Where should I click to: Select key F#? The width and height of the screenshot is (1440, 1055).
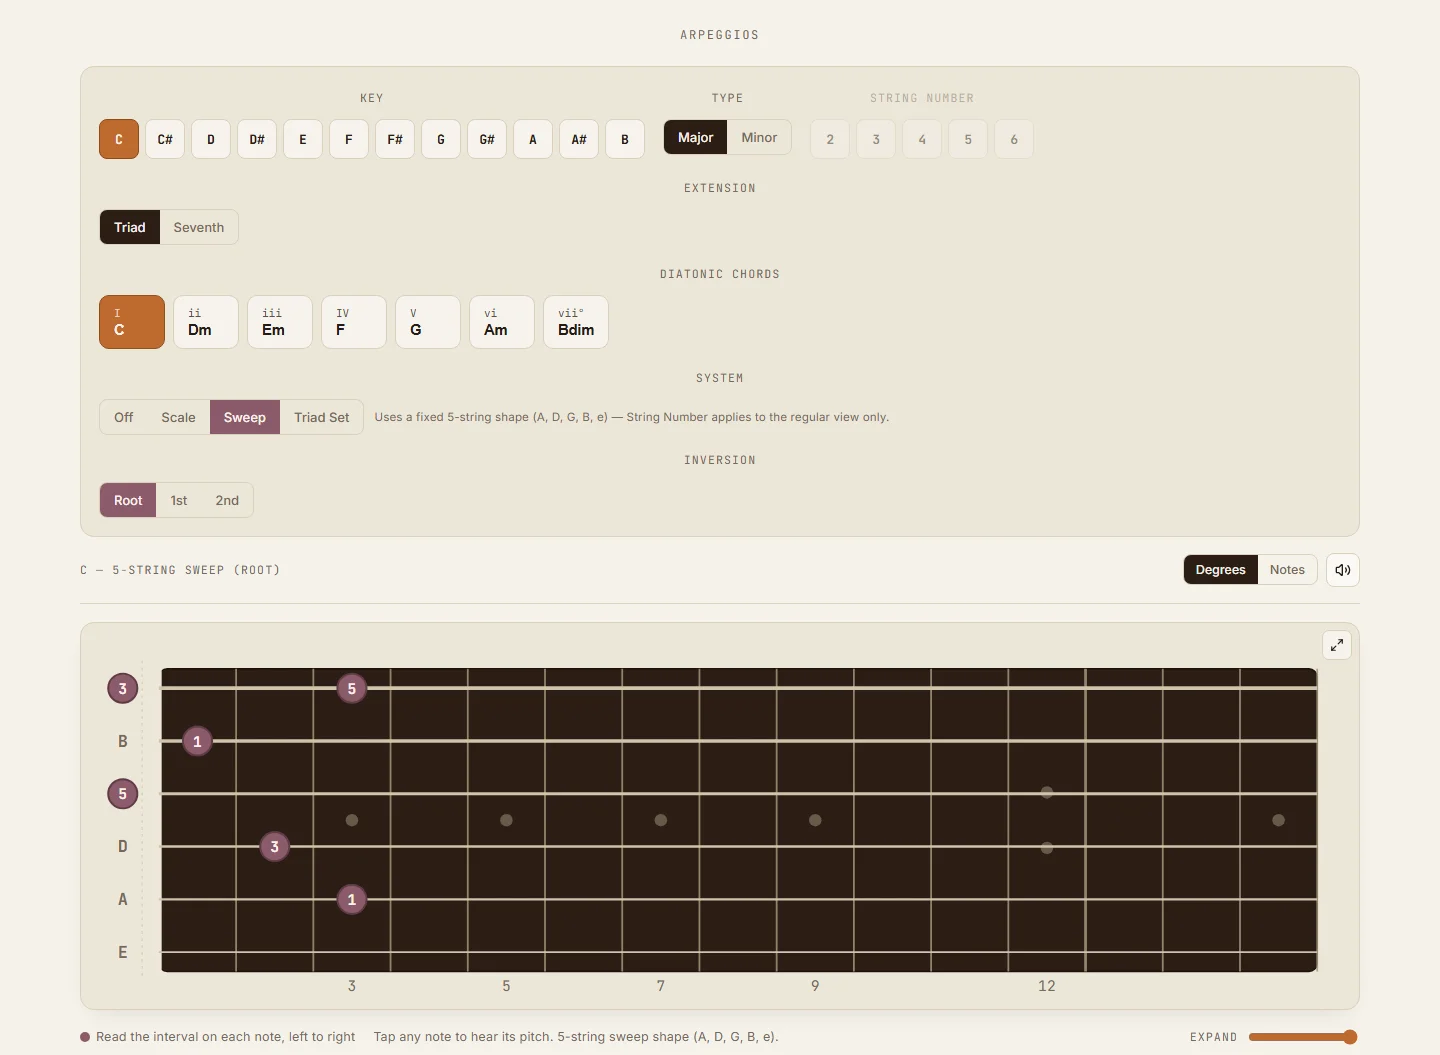[x=395, y=139]
